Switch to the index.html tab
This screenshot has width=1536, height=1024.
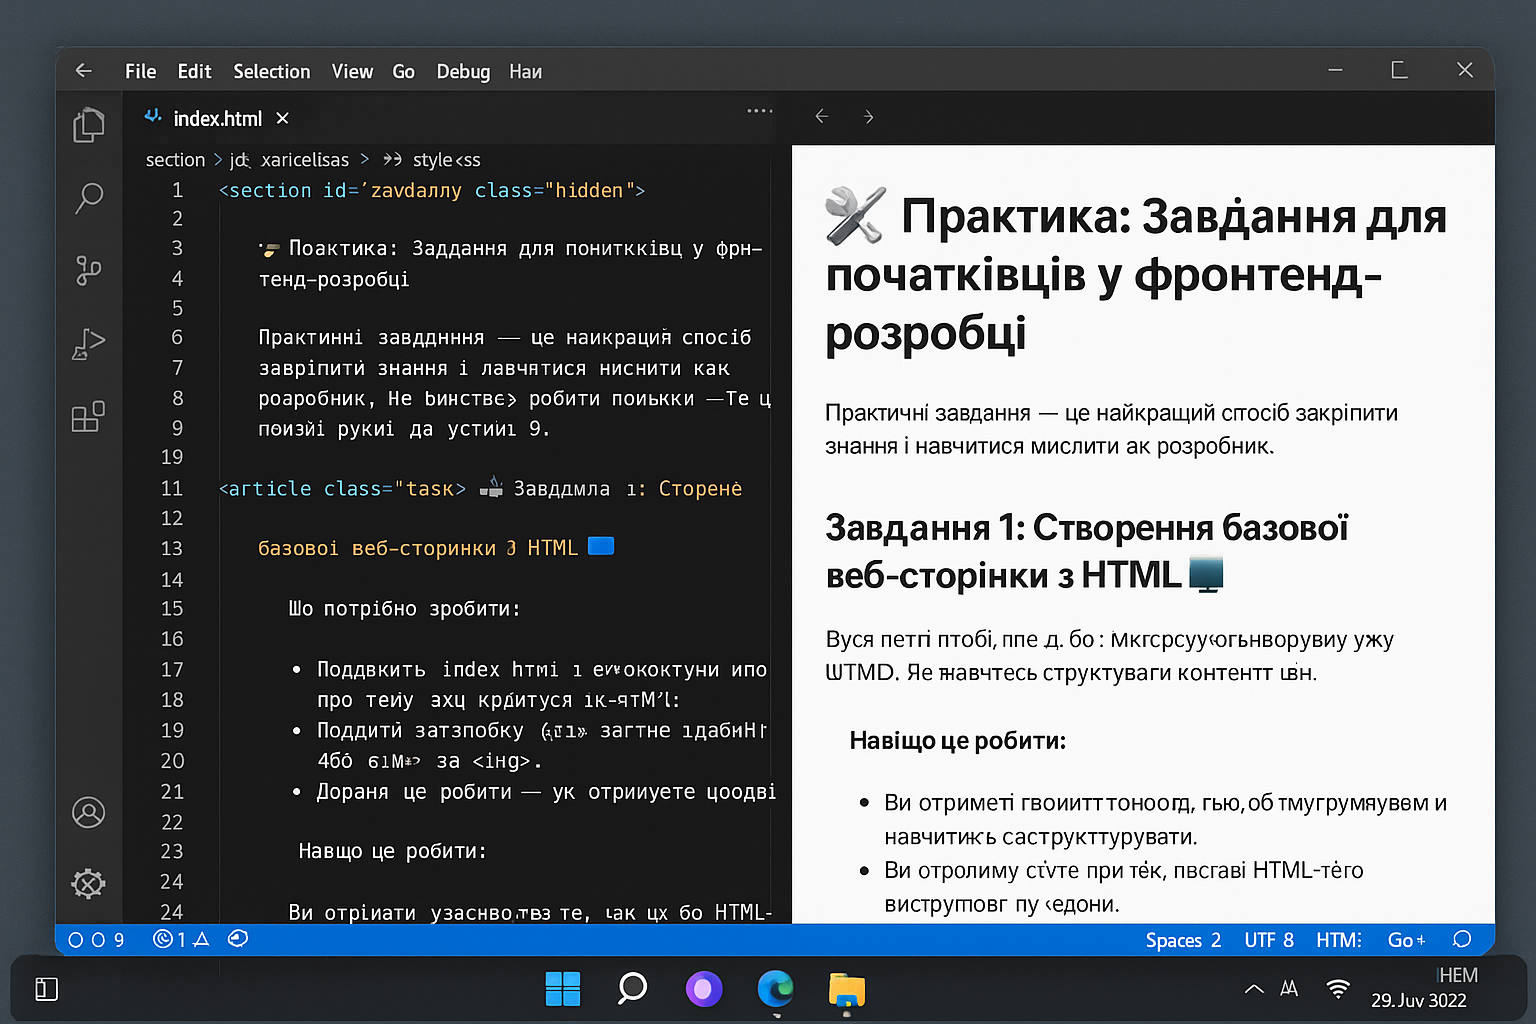tap(216, 118)
